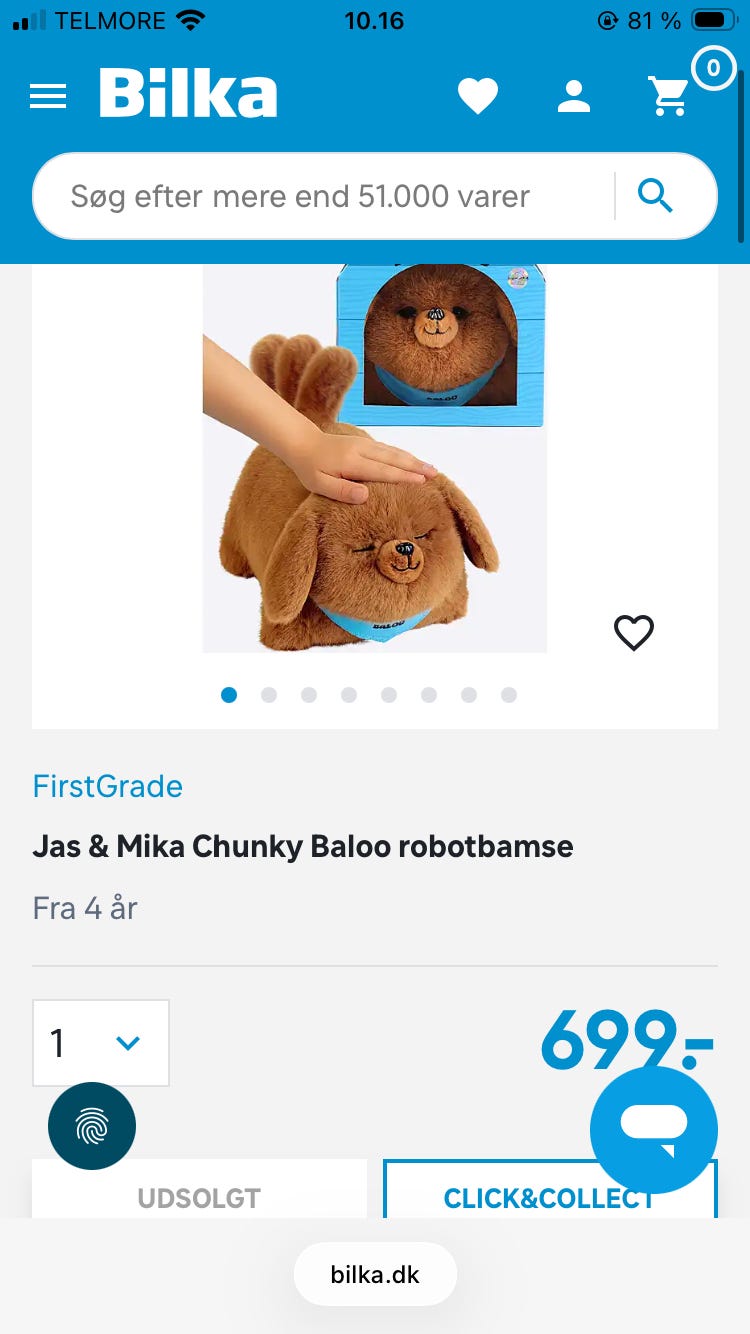Select the fifth image carousel dot
Screen dimensions: 750x1334
(389, 695)
